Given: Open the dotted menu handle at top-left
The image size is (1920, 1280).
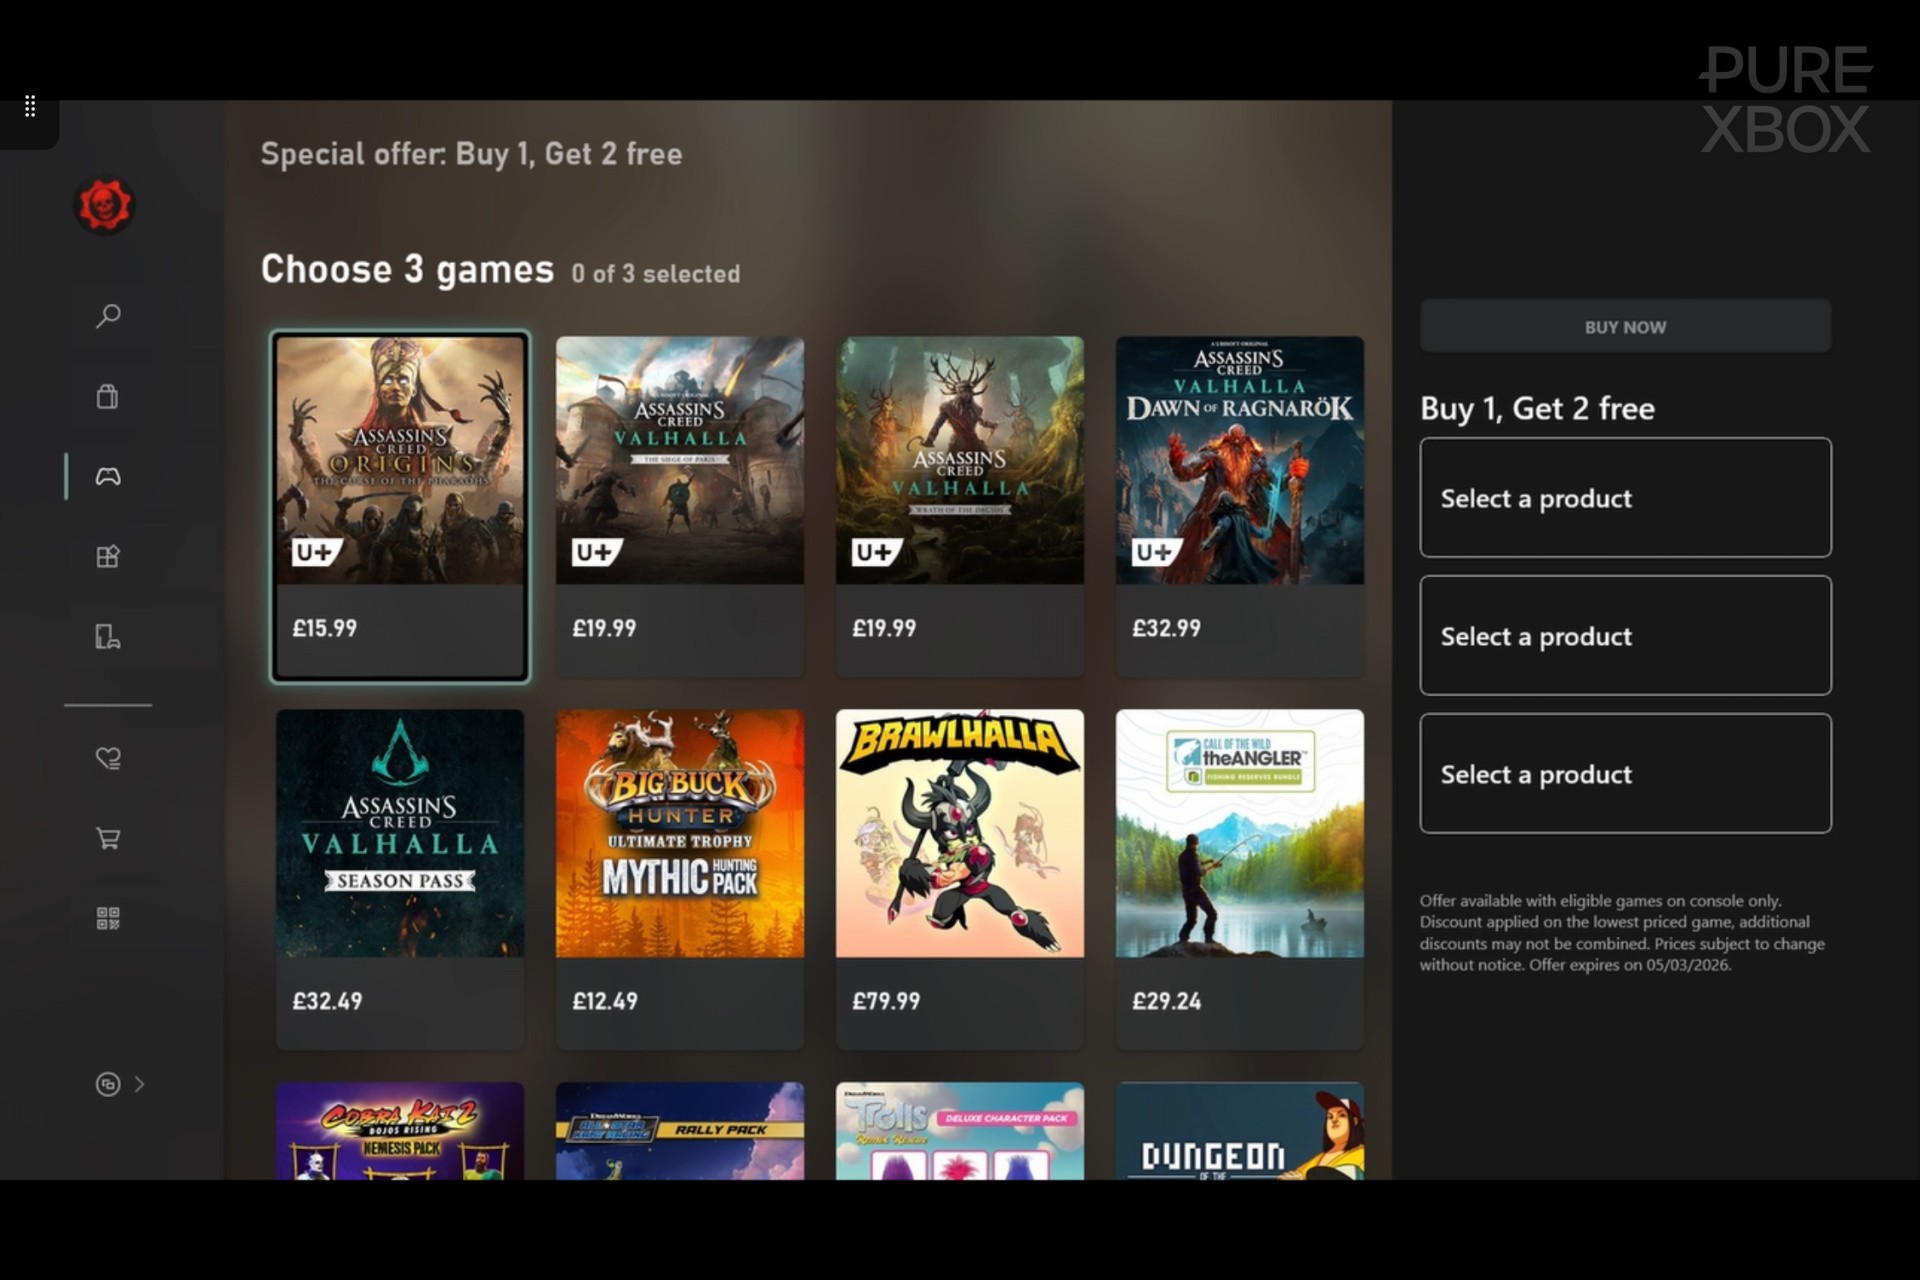Looking at the screenshot, I should tap(30, 106).
